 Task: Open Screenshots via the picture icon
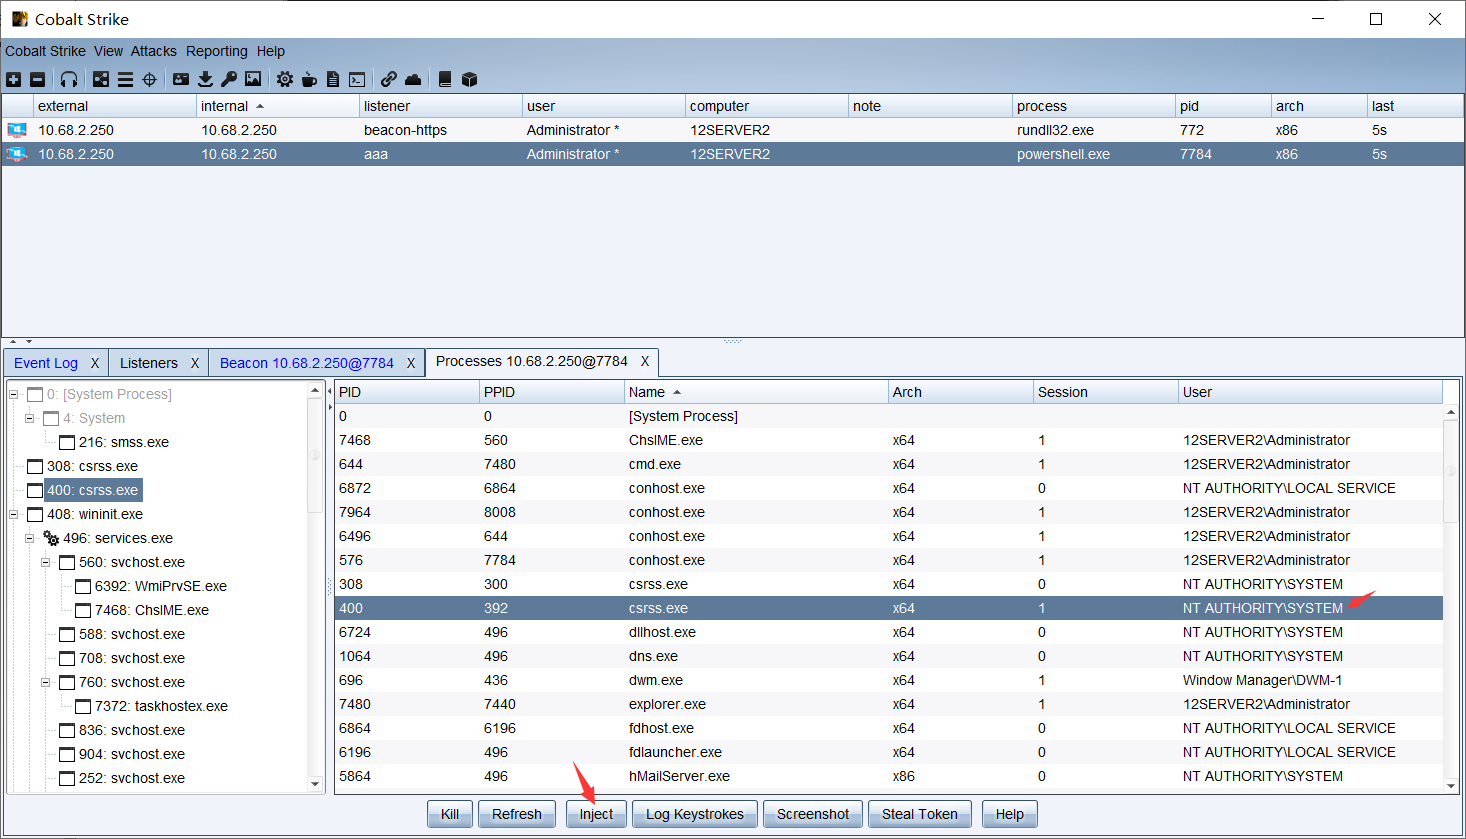click(x=253, y=79)
